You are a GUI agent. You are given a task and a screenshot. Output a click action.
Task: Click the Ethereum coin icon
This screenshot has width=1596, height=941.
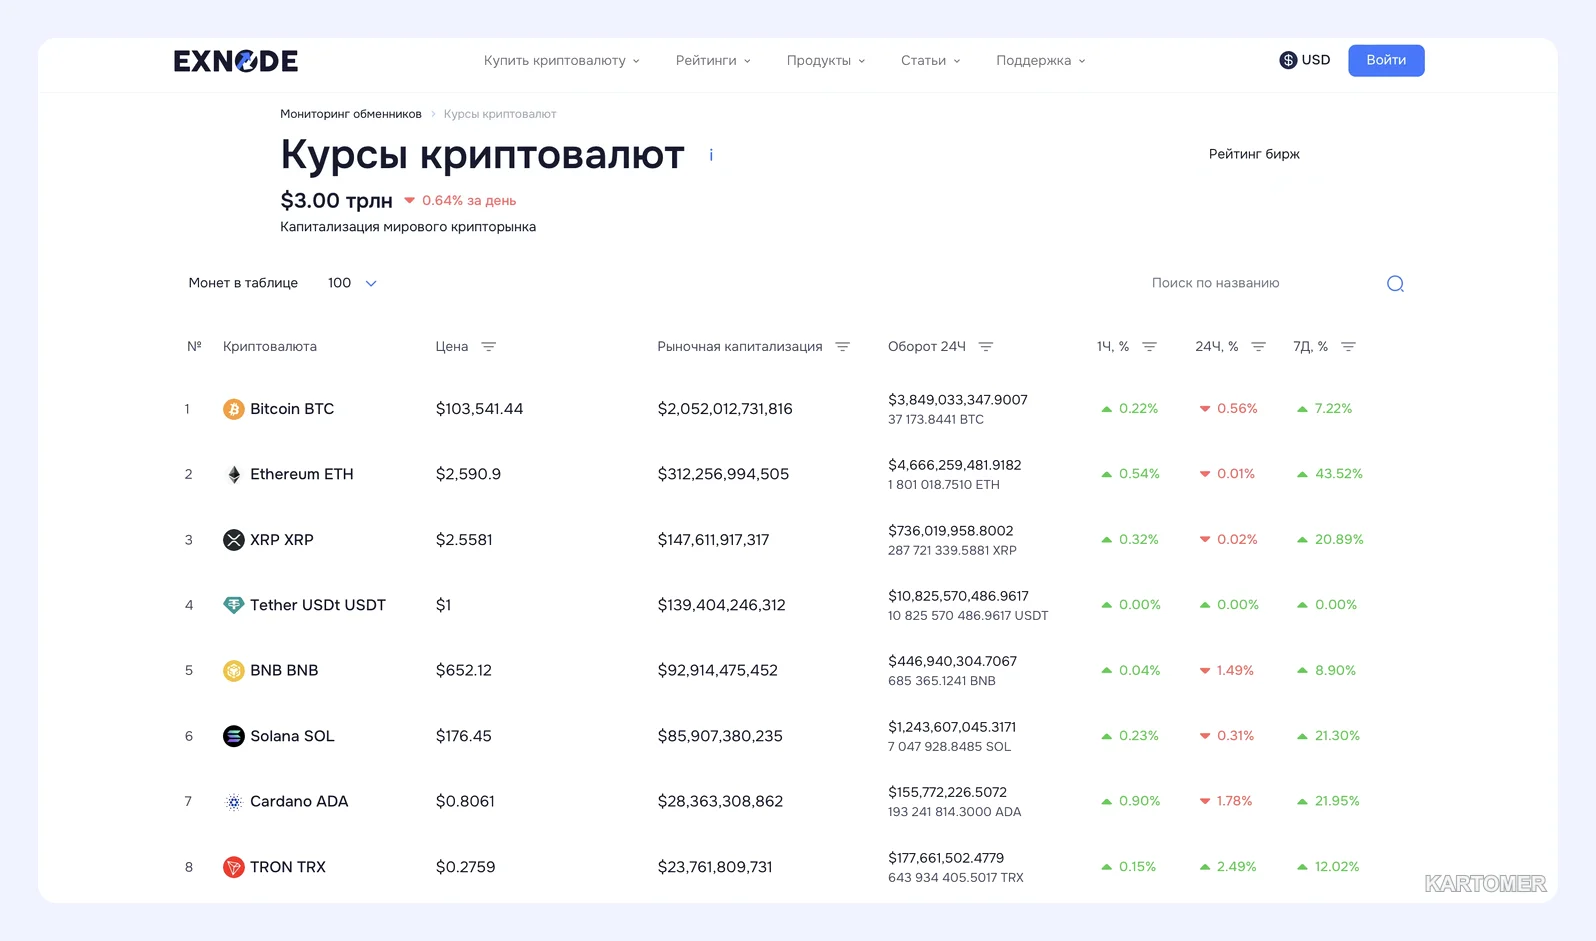point(233,474)
